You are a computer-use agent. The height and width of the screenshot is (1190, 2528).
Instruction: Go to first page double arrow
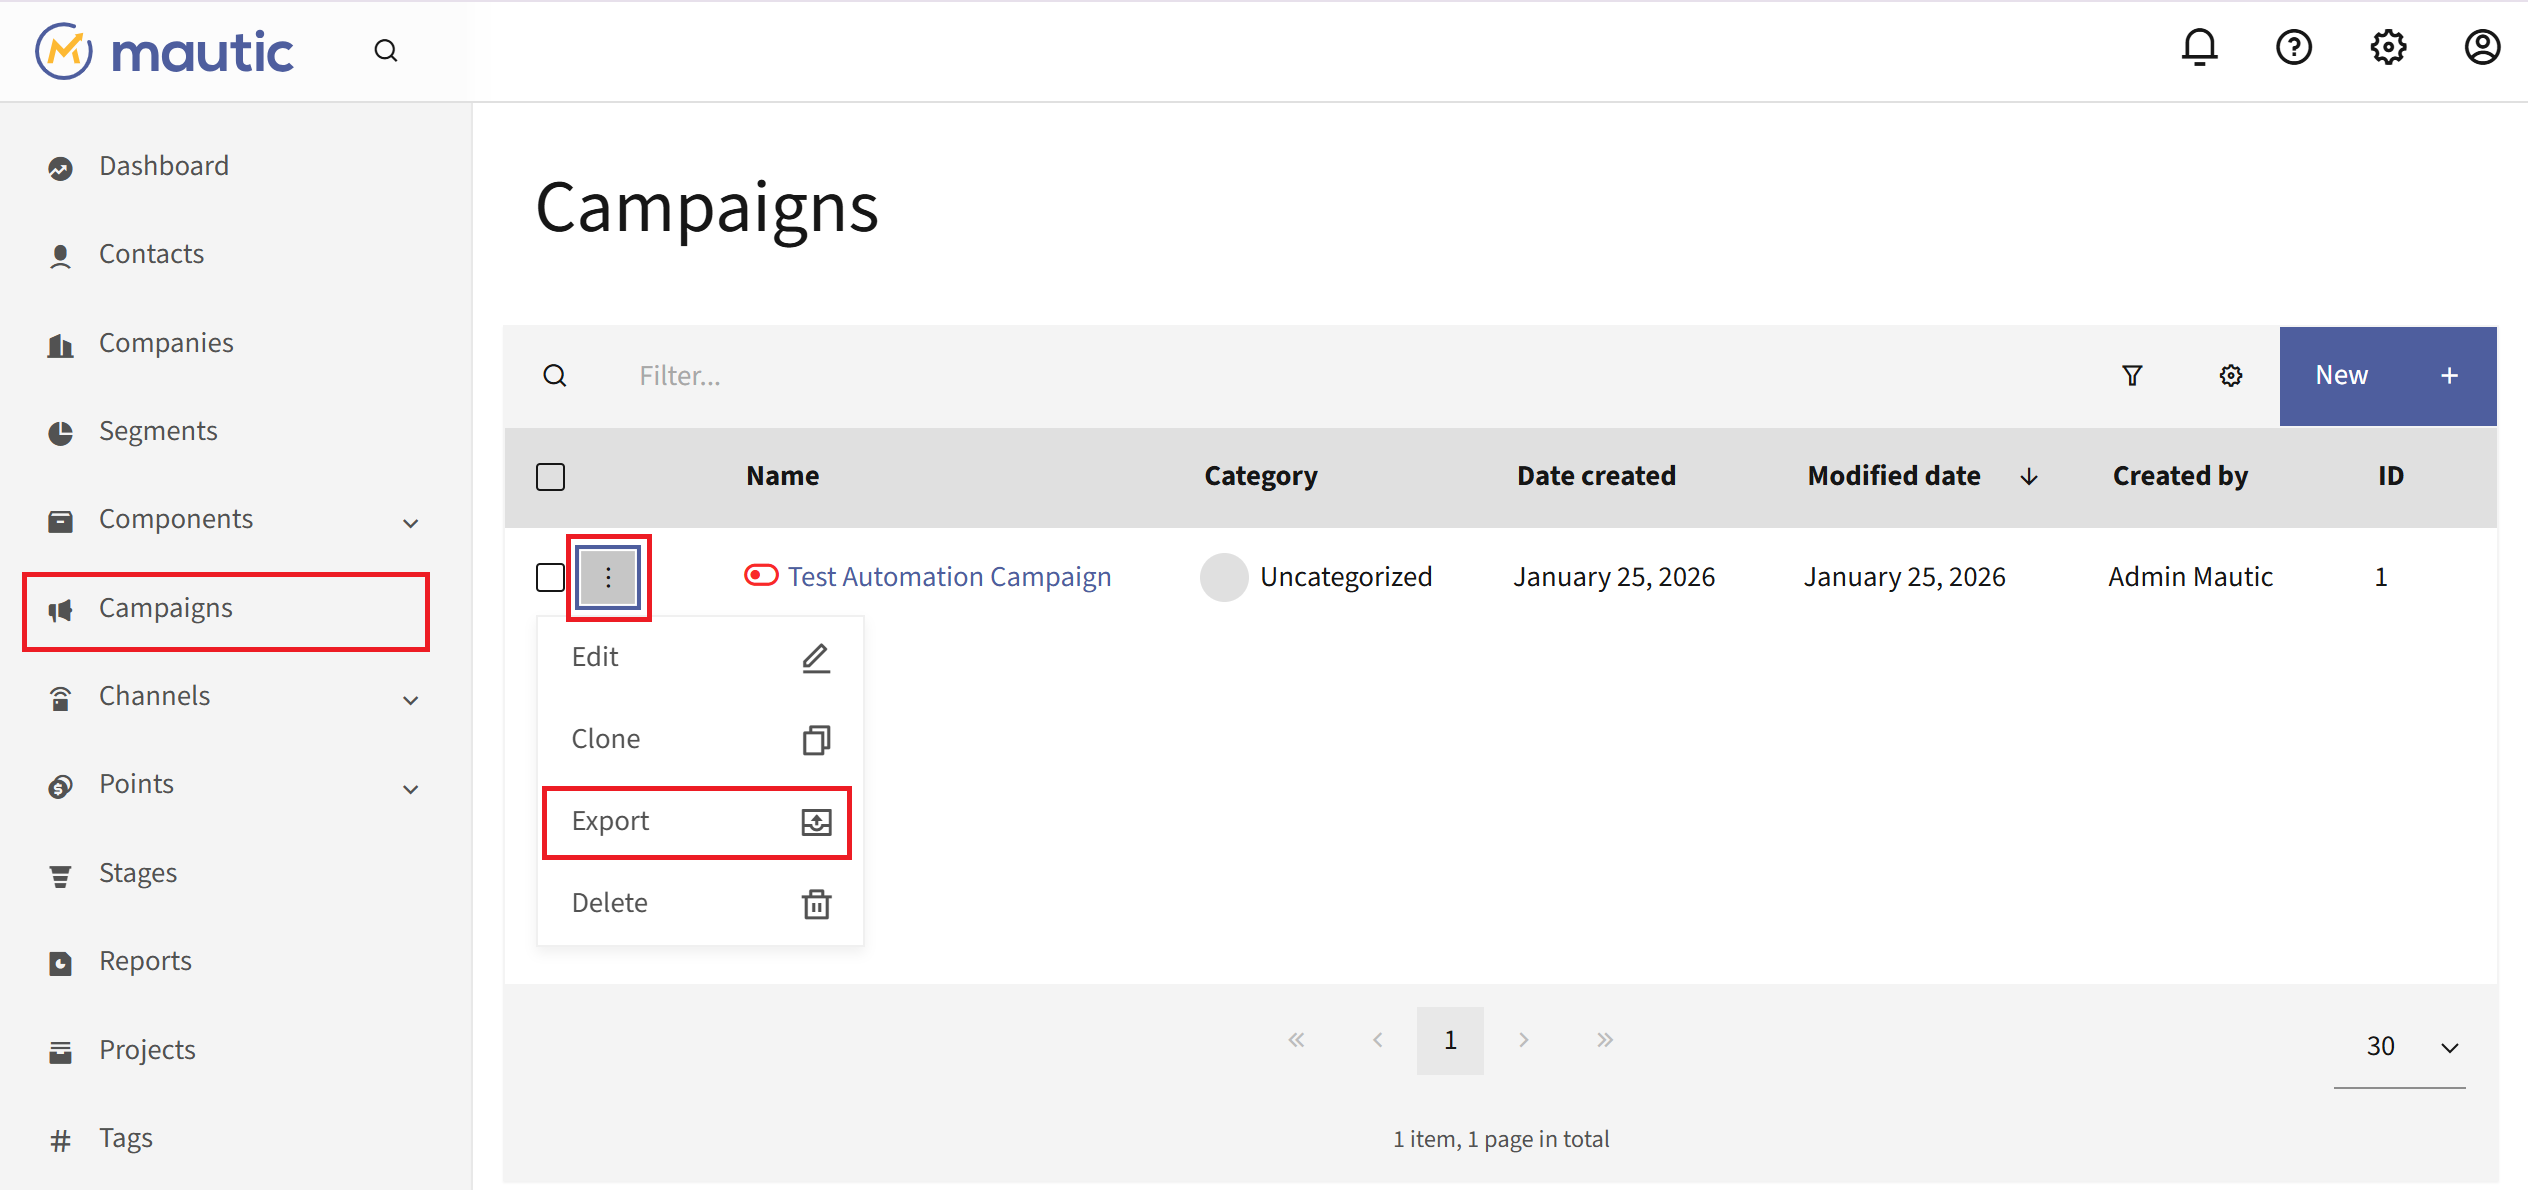tap(1297, 1040)
